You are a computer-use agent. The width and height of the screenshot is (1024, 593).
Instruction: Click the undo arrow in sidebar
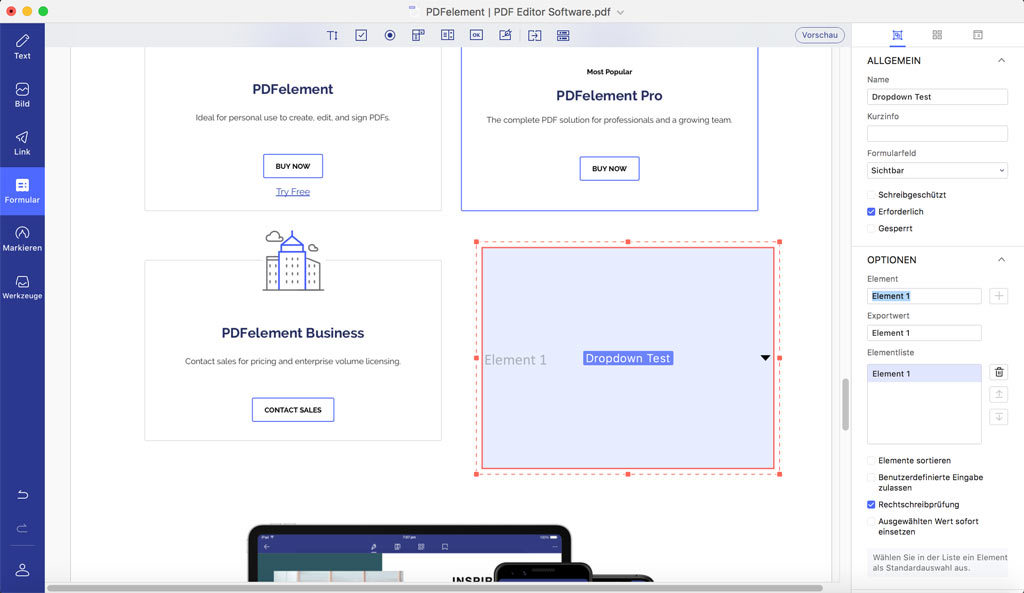[x=22, y=494]
